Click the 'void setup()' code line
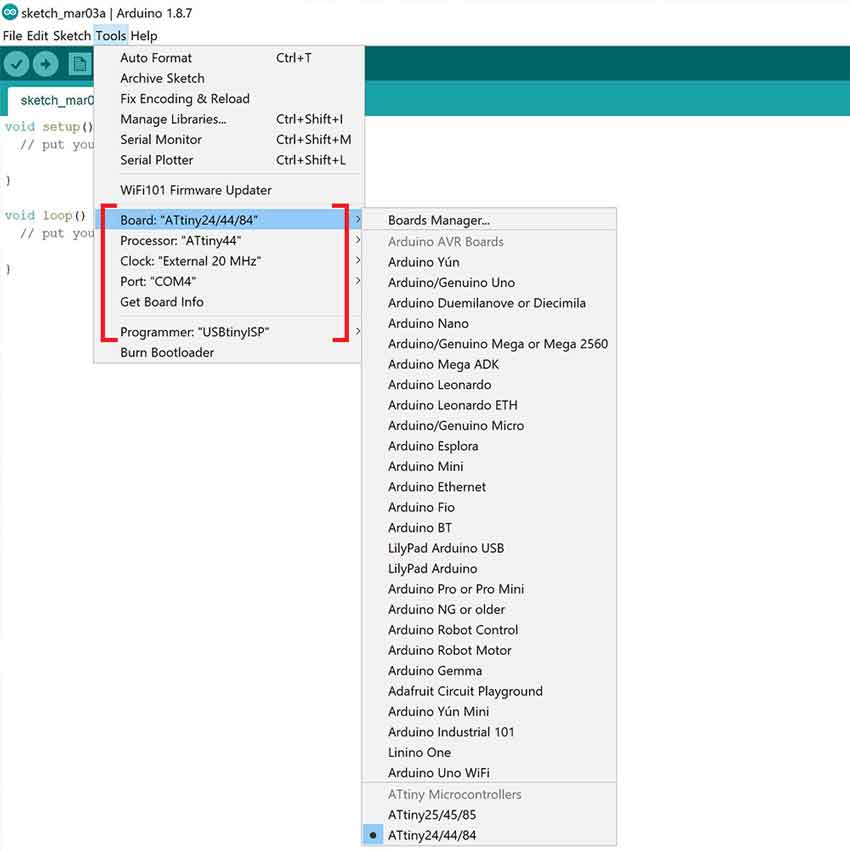Screen dimensions: 850x850 (x=49, y=126)
